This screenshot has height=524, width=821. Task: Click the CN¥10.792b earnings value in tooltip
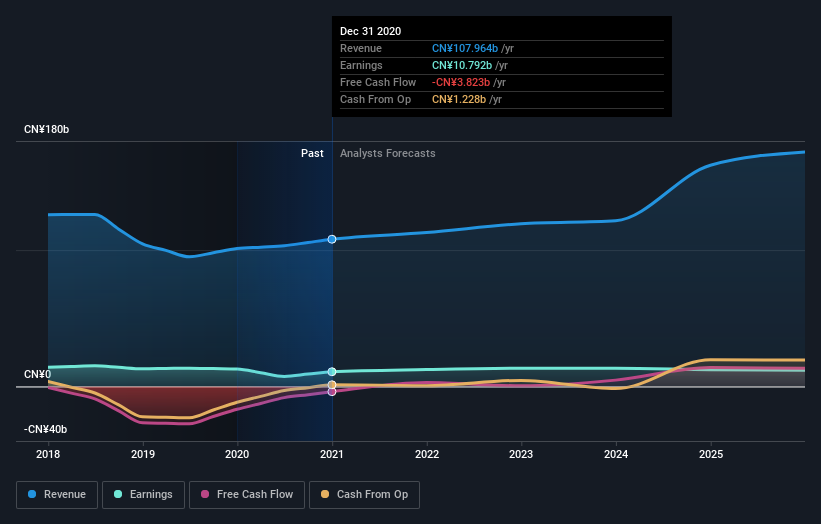point(462,65)
